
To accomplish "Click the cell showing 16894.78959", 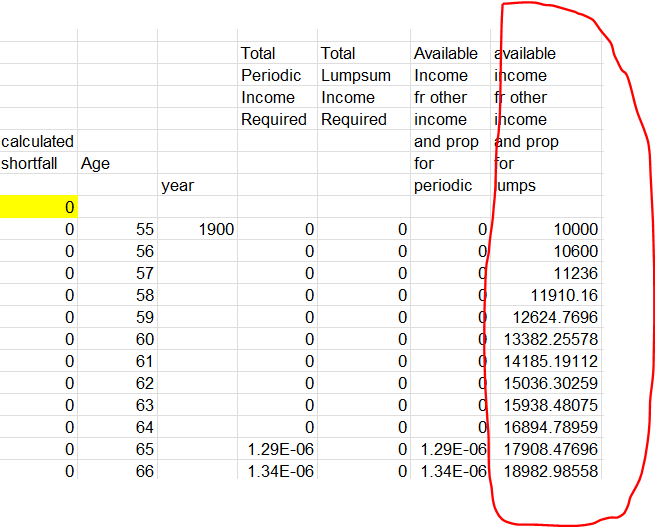I will 546,427.
